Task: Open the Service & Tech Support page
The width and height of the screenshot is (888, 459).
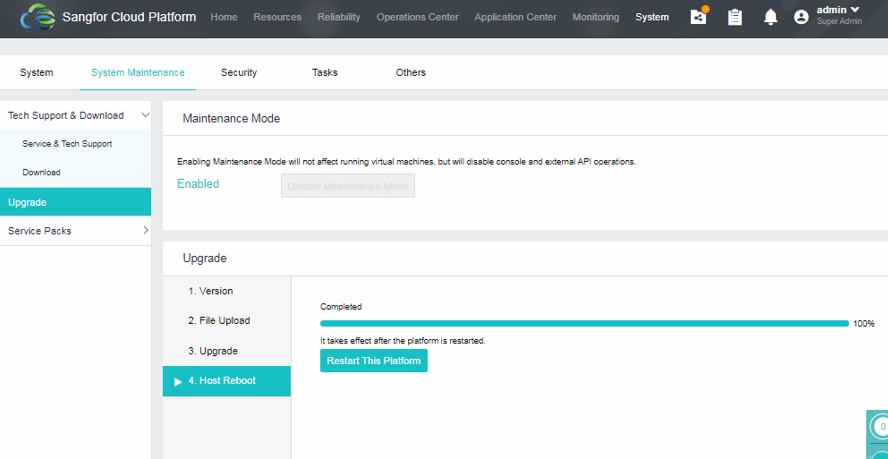Action: tap(67, 144)
